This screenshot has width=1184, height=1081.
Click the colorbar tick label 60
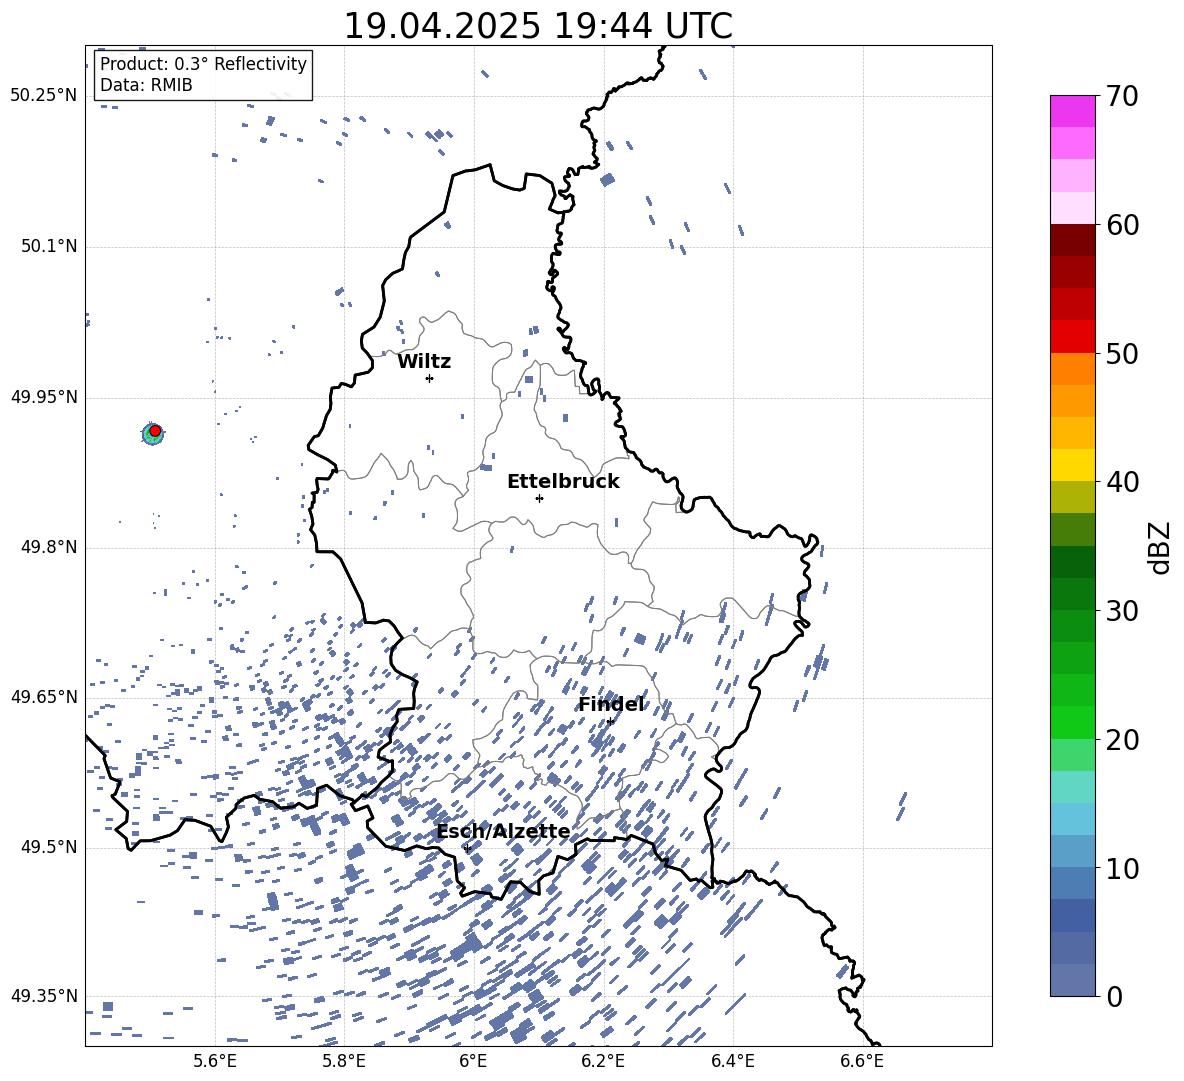point(1122,225)
